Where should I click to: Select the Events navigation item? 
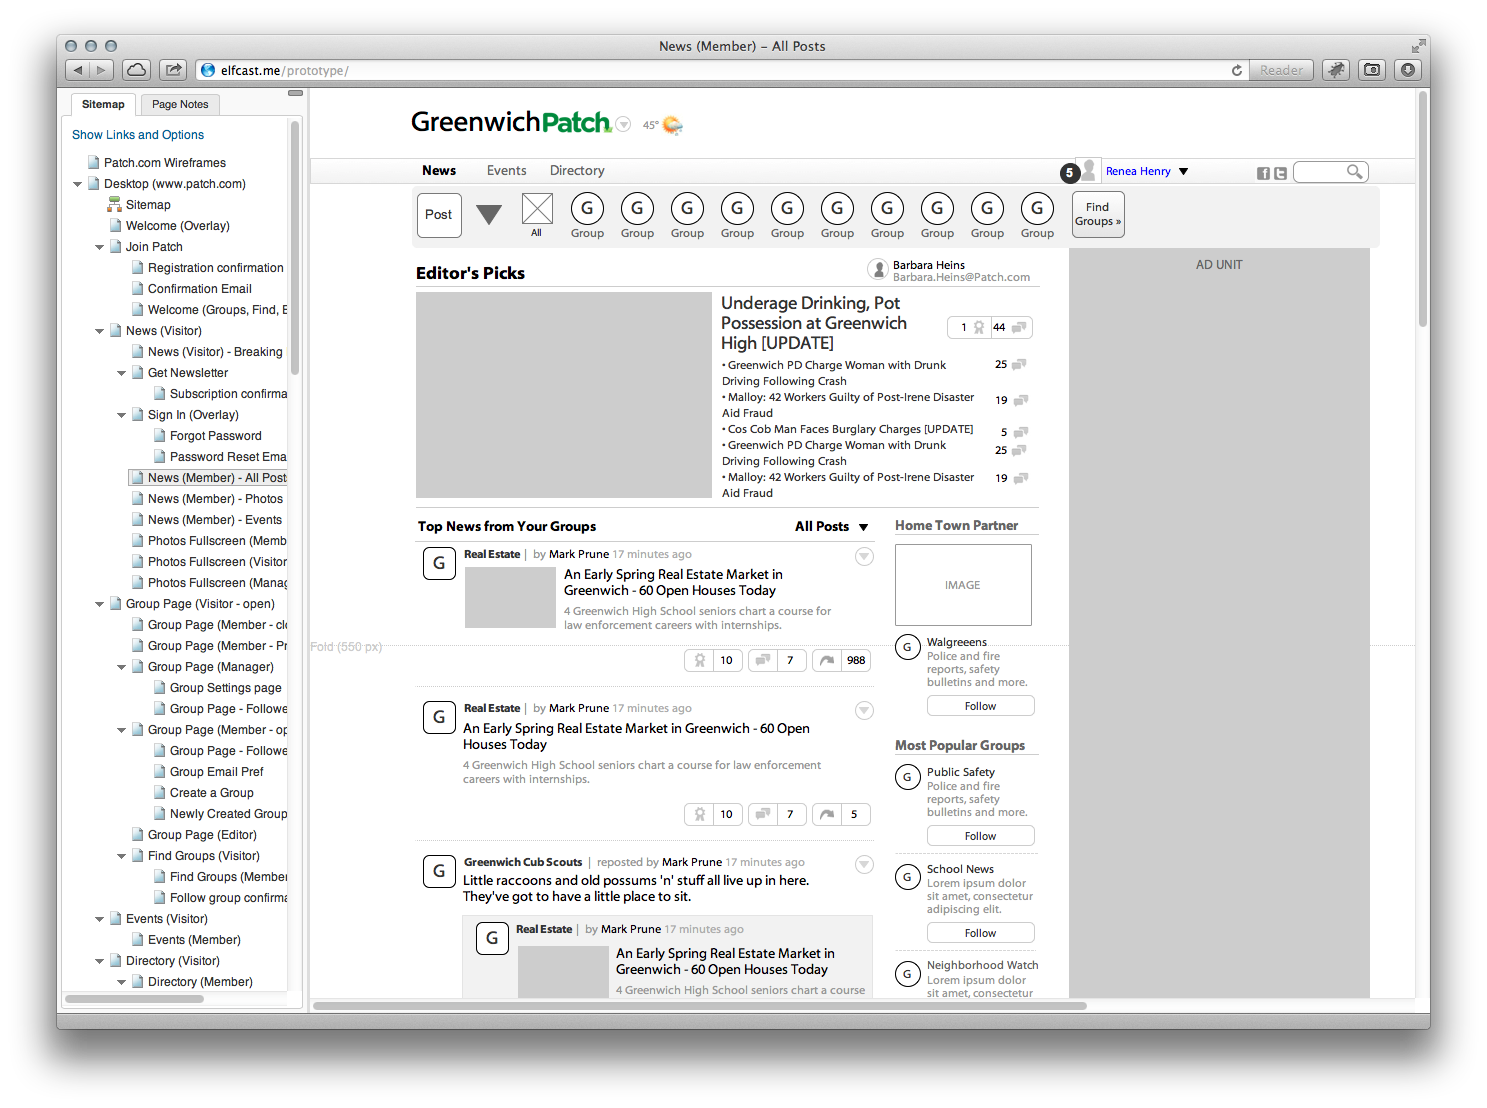[506, 170]
